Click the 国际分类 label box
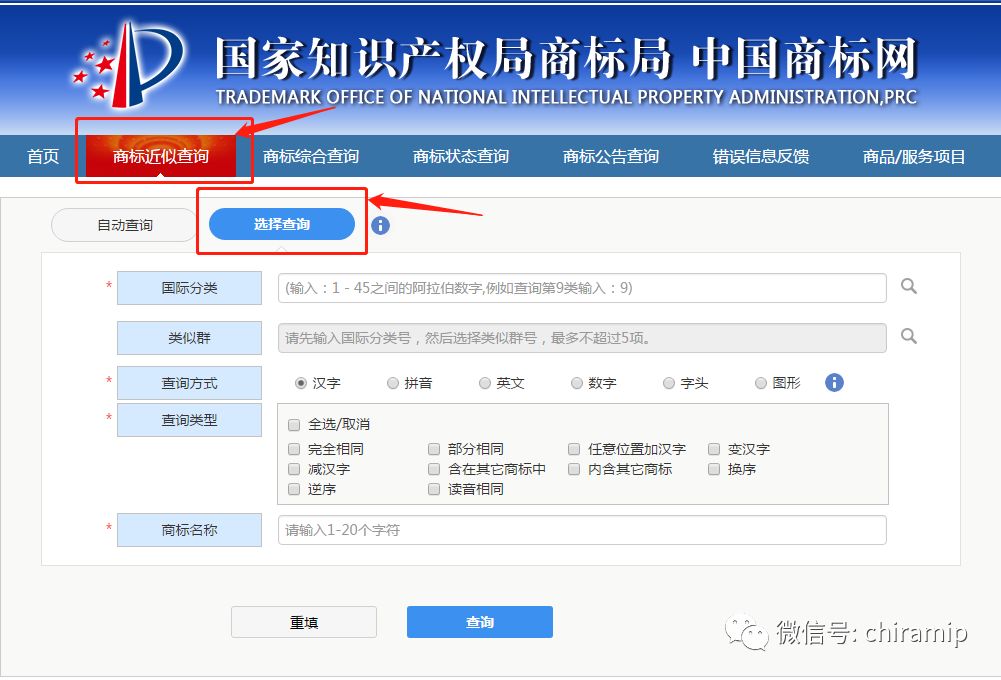The image size is (1001, 680). (189, 288)
